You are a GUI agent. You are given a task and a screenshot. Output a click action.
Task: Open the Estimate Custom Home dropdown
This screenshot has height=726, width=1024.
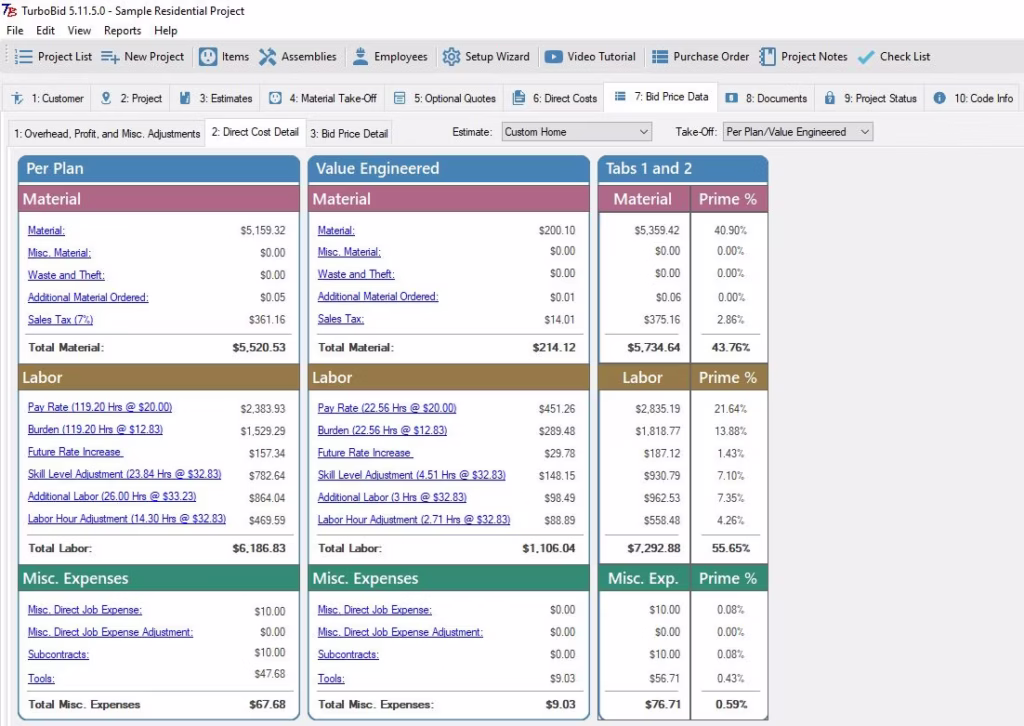click(x=577, y=132)
